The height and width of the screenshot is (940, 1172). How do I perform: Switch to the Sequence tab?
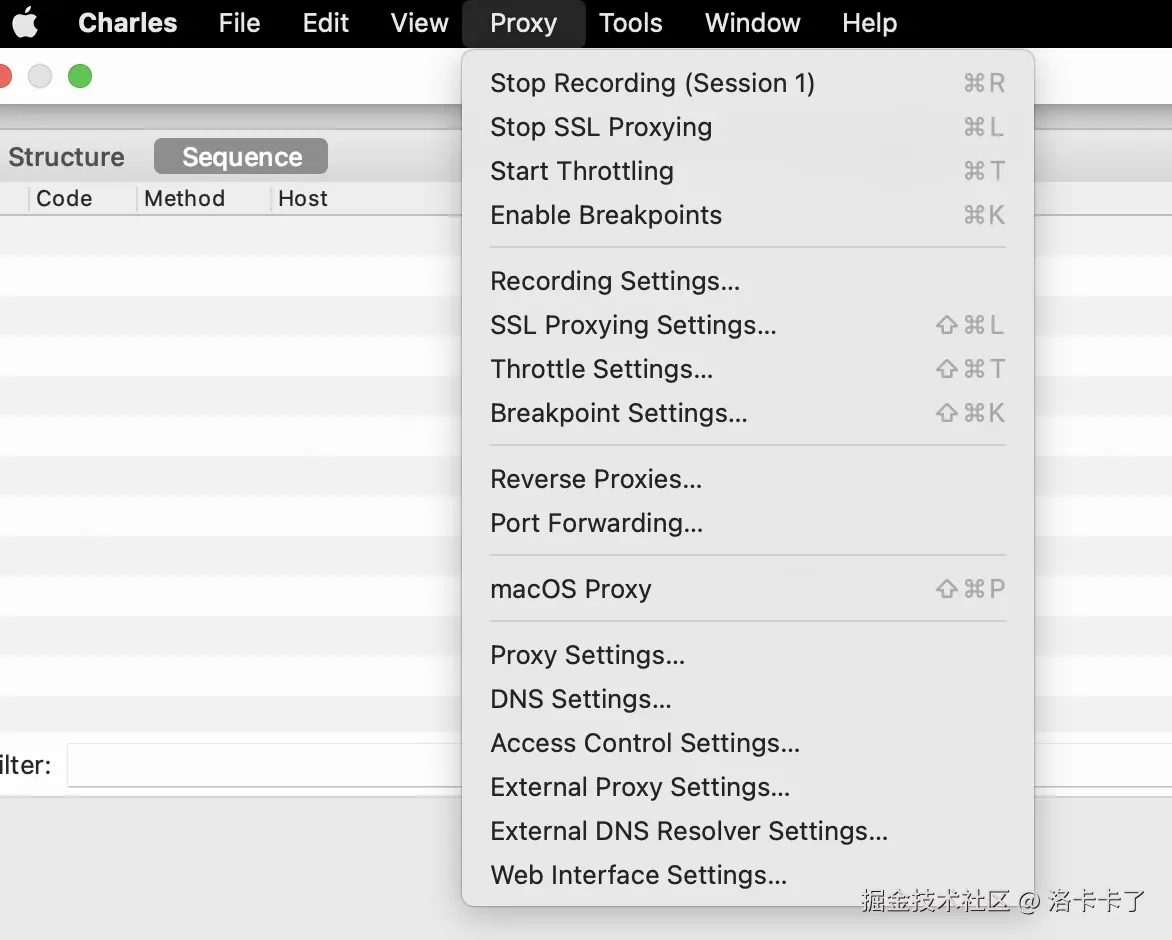pos(241,157)
